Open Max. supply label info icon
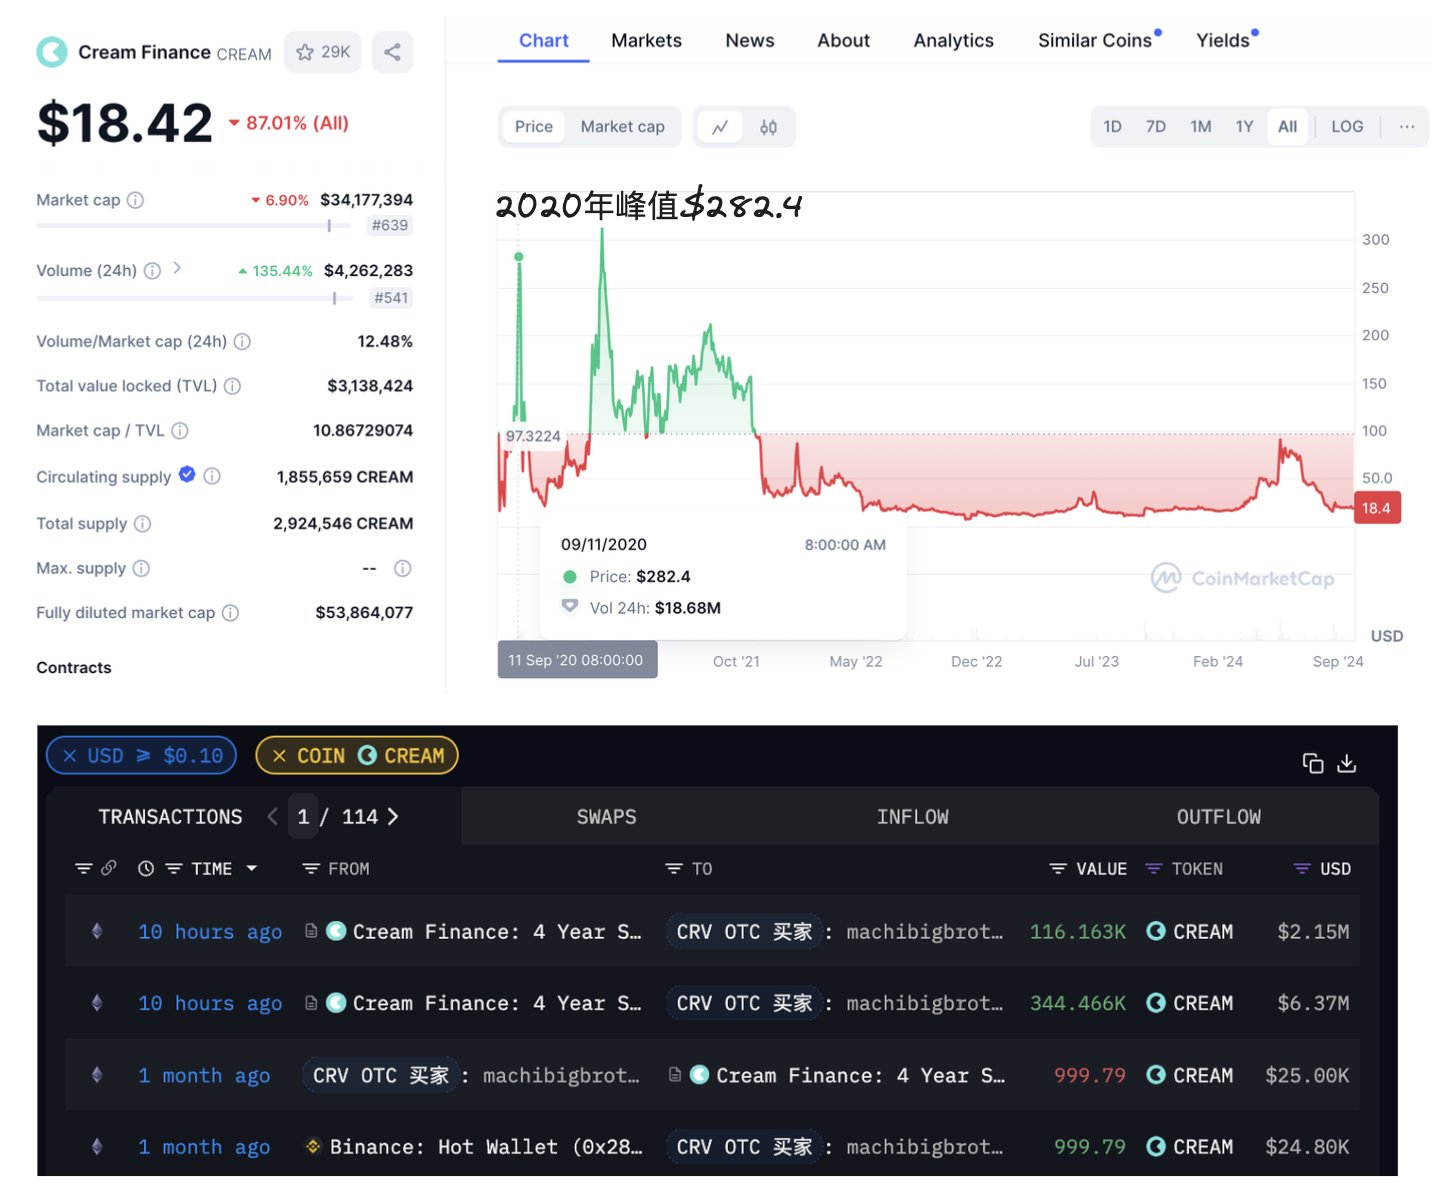 point(141,569)
